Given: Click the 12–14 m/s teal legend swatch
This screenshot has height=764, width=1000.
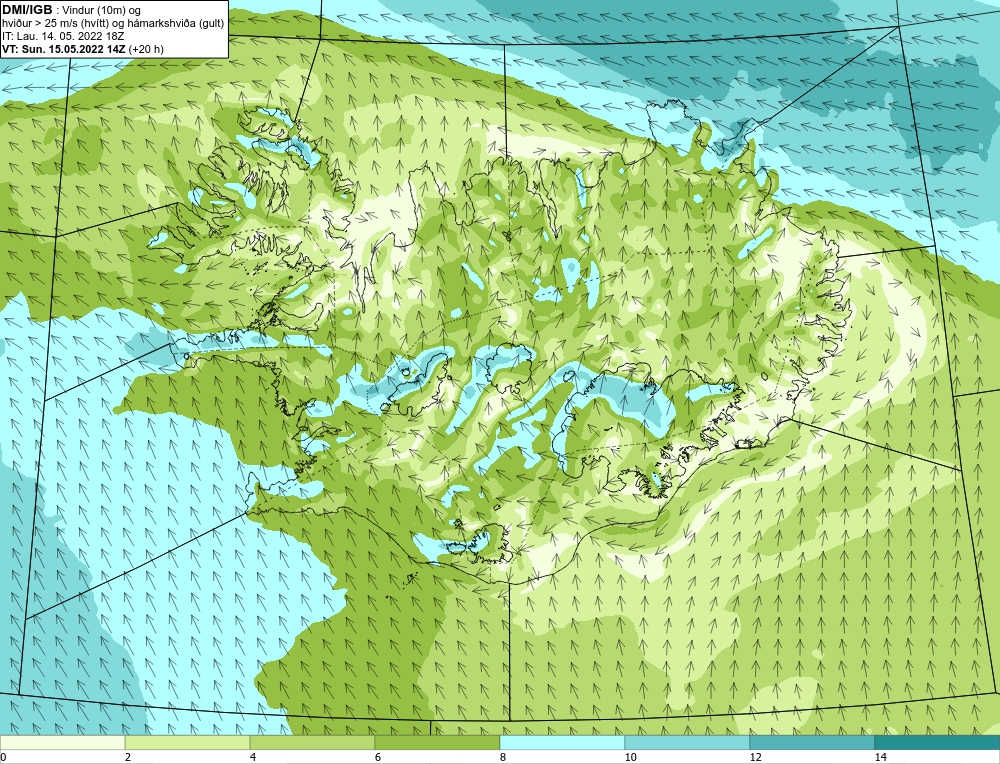Looking at the screenshot, I should point(812,742).
